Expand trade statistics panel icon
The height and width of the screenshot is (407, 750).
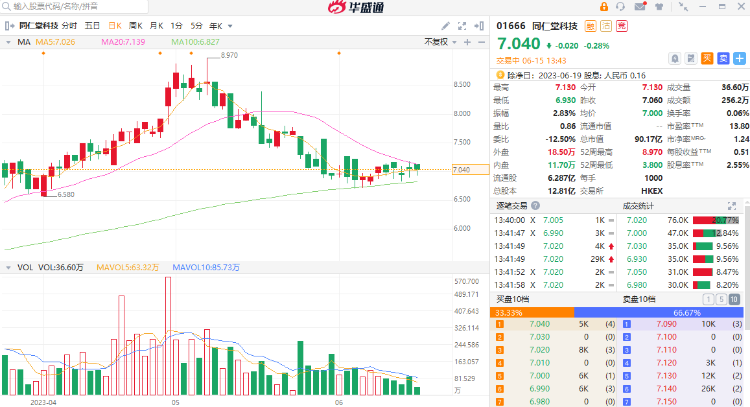click(732, 206)
